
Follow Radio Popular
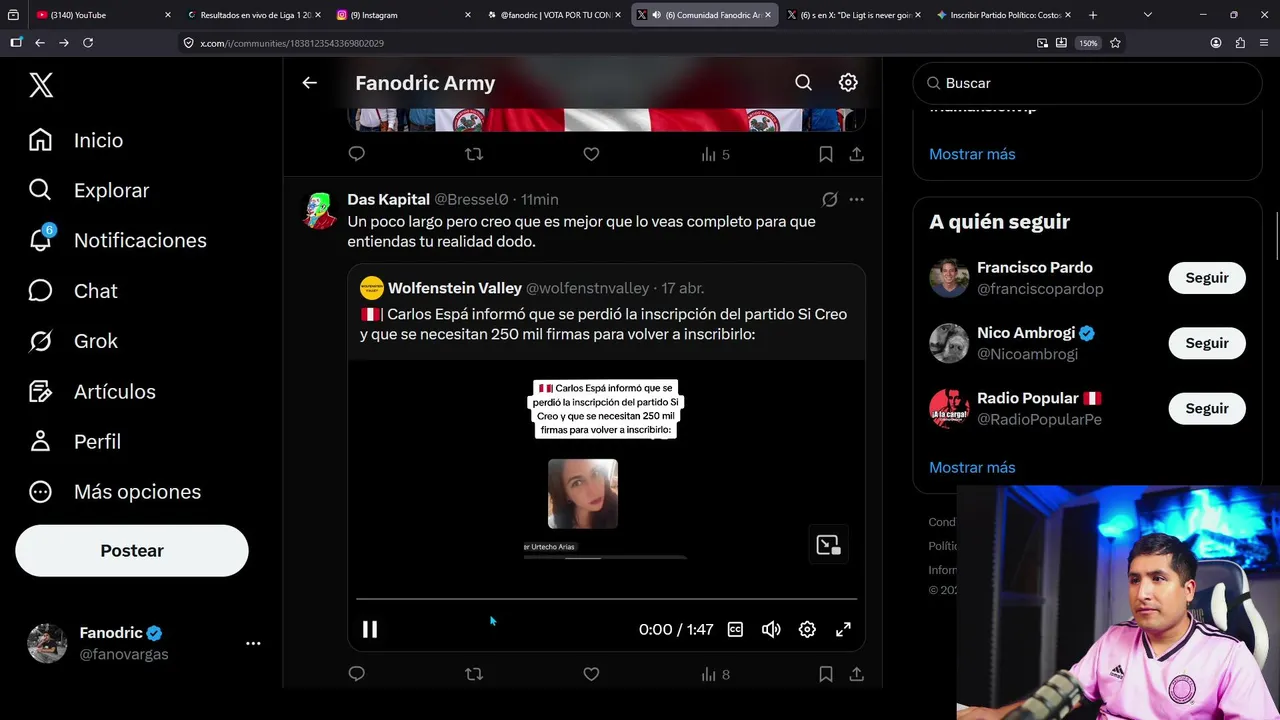click(1207, 408)
